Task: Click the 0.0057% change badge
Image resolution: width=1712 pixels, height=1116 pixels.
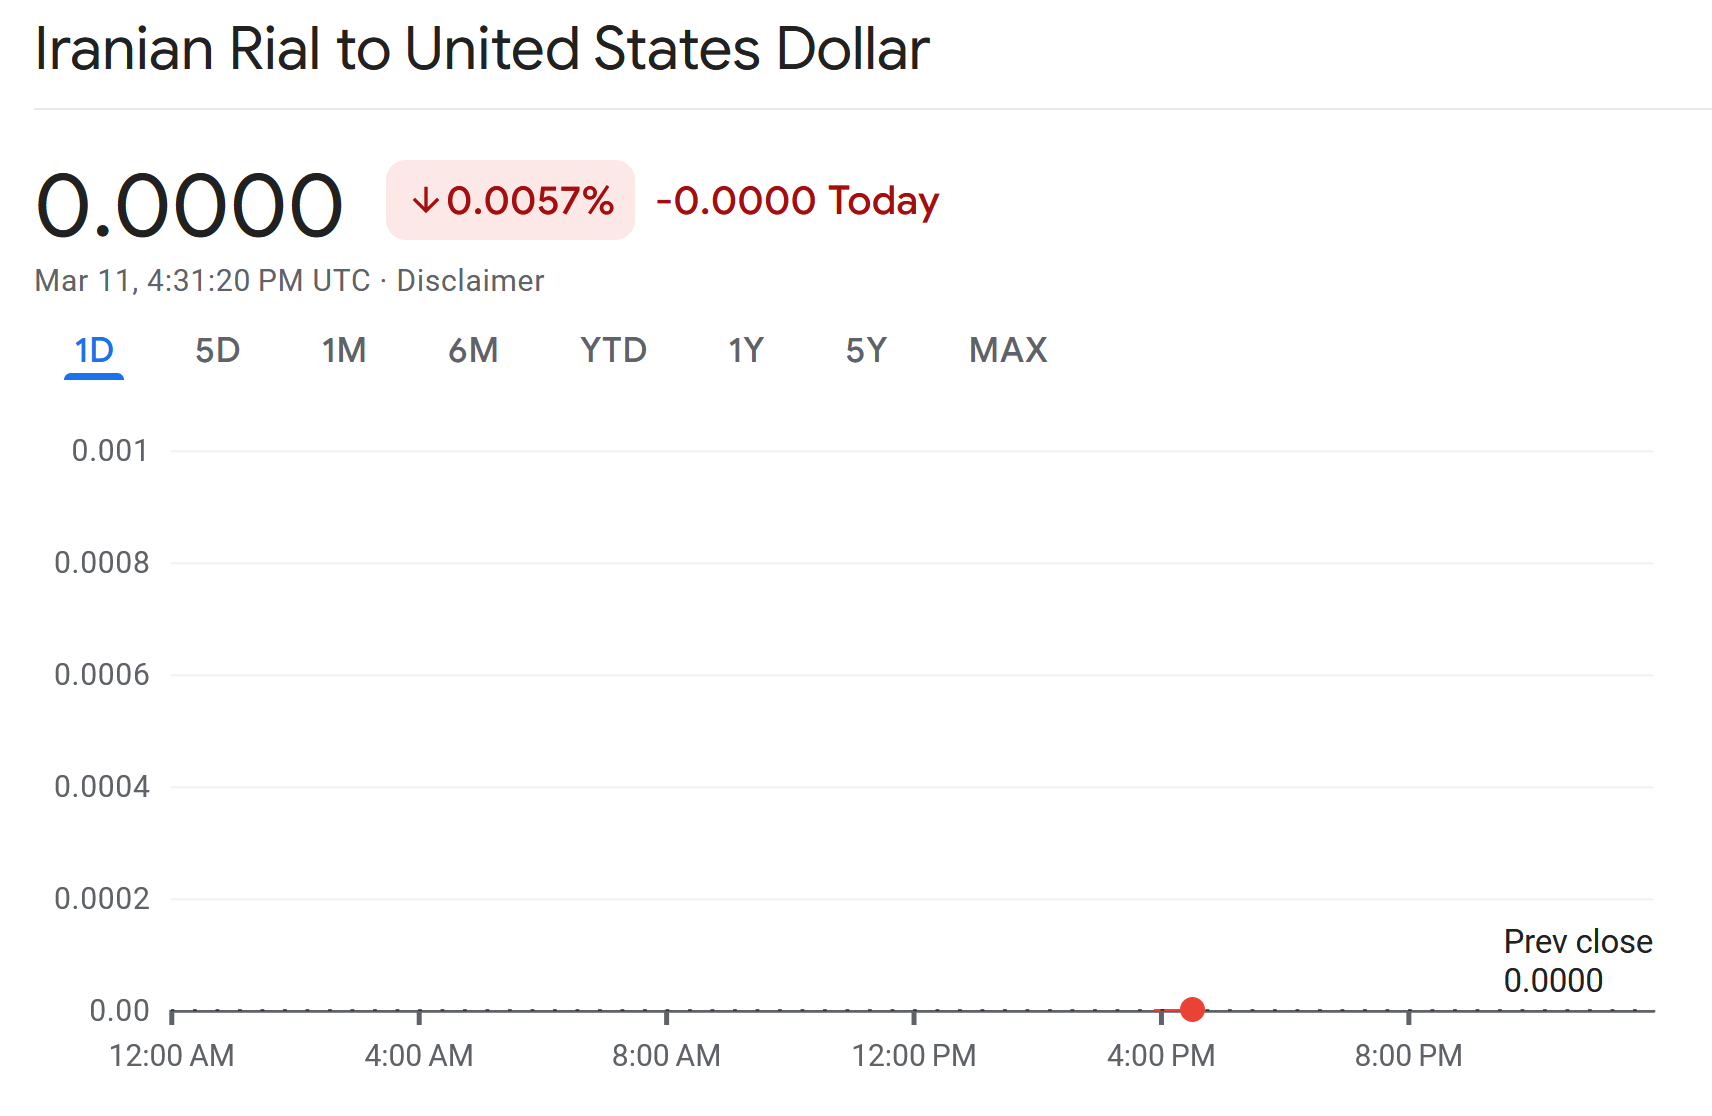Action: (x=511, y=201)
